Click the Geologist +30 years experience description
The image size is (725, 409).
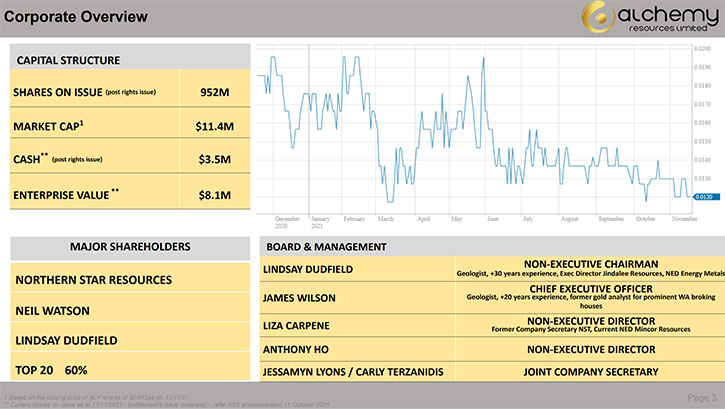click(x=591, y=274)
